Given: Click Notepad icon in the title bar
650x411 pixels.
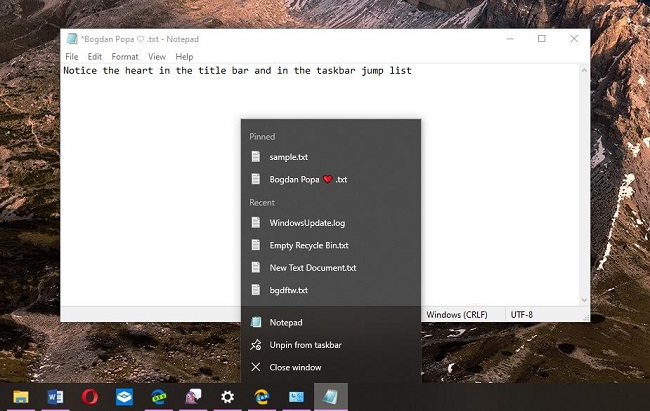Looking at the screenshot, I should (x=72, y=39).
